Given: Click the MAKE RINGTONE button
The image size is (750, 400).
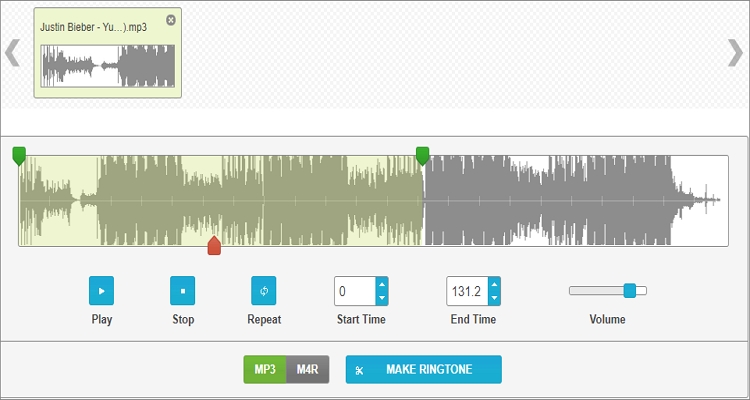Looking at the screenshot, I should [424, 369].
